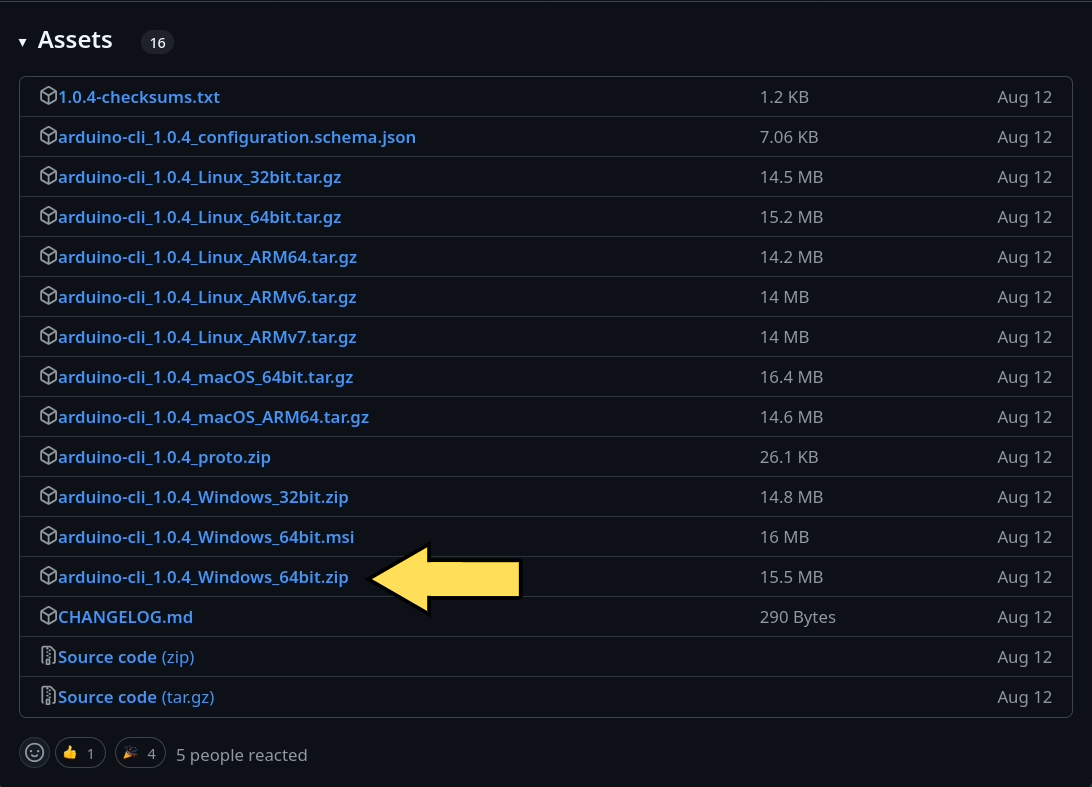Download Source code (tar.gz)
This screenshot has width=1092, height=787.
[x=136, y=697]
